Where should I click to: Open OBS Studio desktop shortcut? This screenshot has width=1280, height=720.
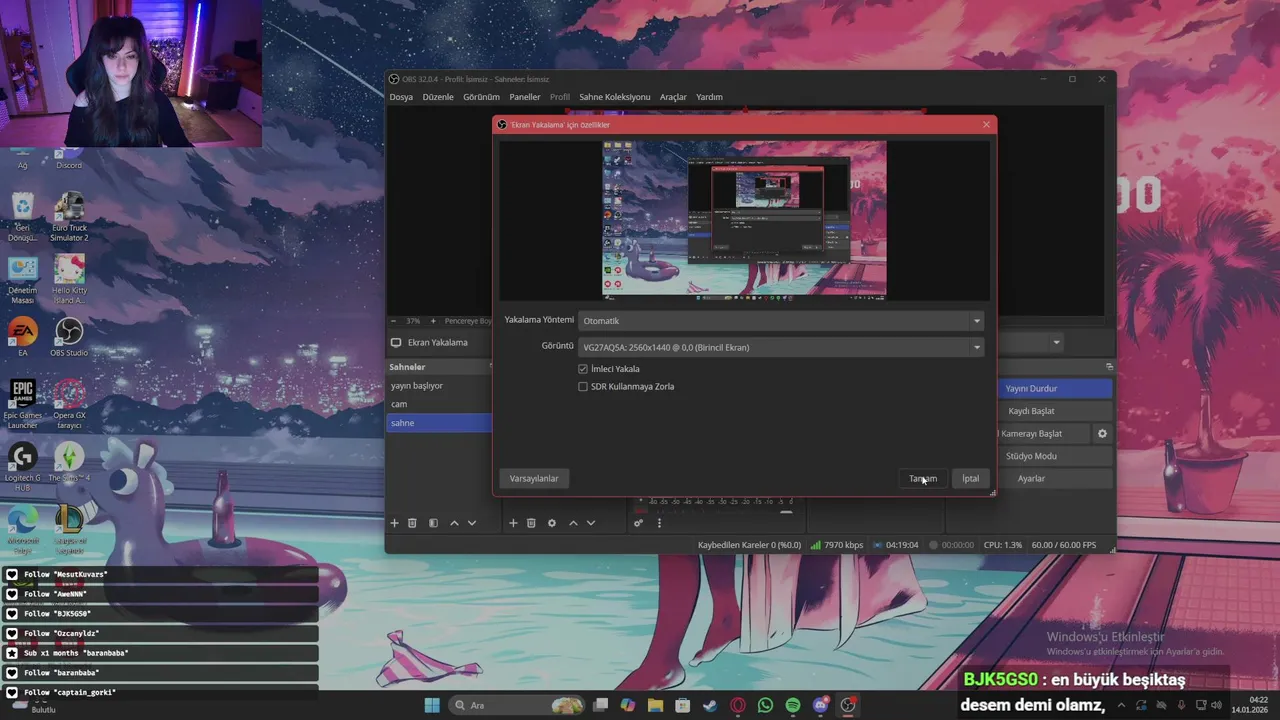pyautogui.click(x=69, y=337)
